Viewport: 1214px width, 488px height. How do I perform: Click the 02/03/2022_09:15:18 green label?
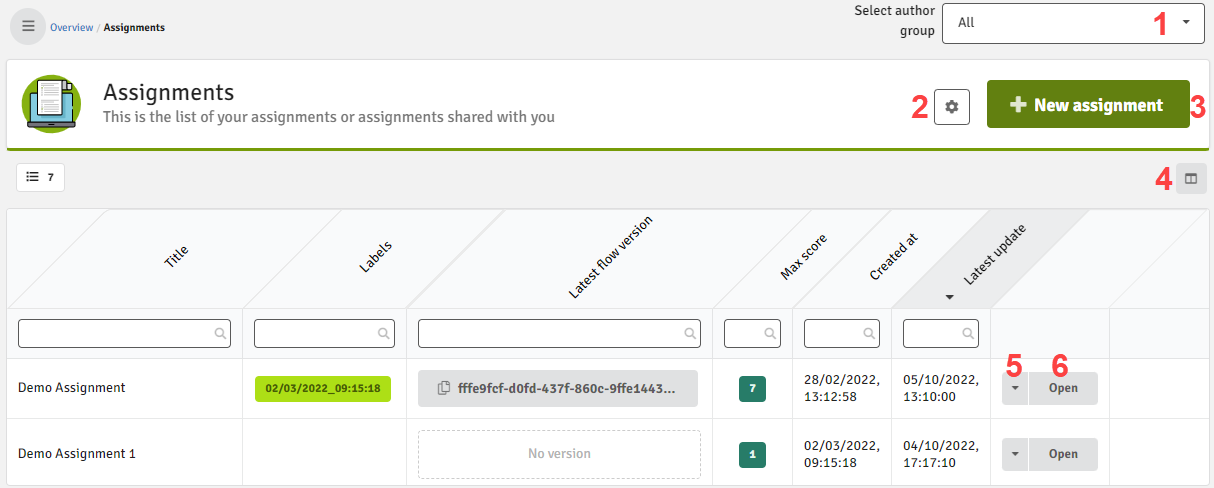[323, 388]
